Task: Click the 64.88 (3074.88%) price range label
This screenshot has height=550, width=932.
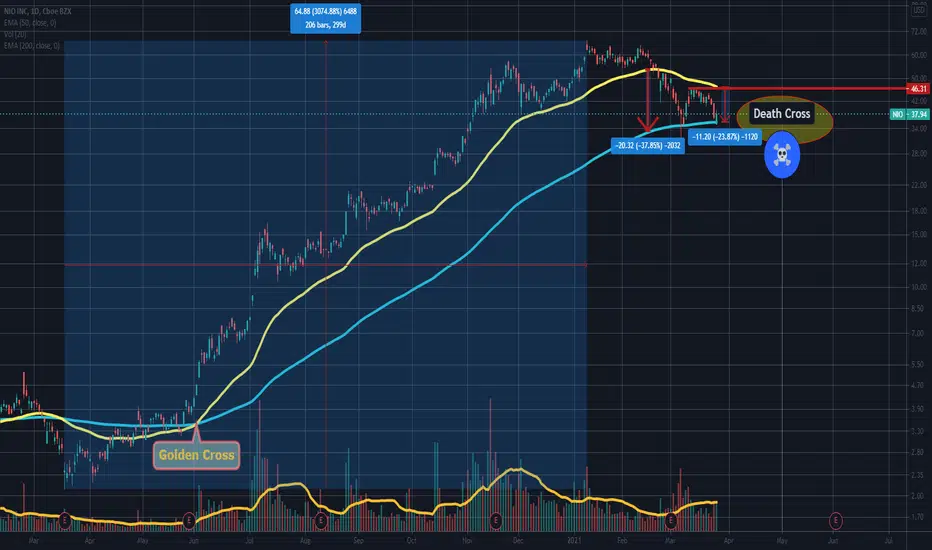Action: click(326, 18)
